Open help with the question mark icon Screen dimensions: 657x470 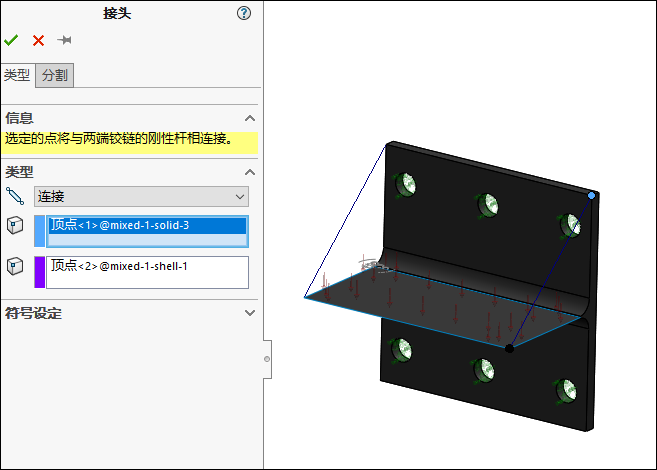[244, 13]
